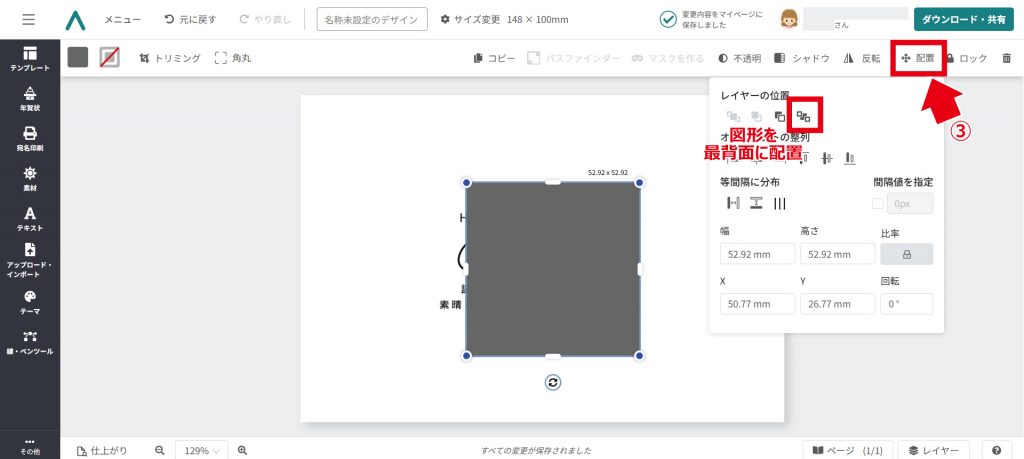
Task: Click the zoom-in magnifier icon
Action: pyautogui.click(x=242, y=451)
